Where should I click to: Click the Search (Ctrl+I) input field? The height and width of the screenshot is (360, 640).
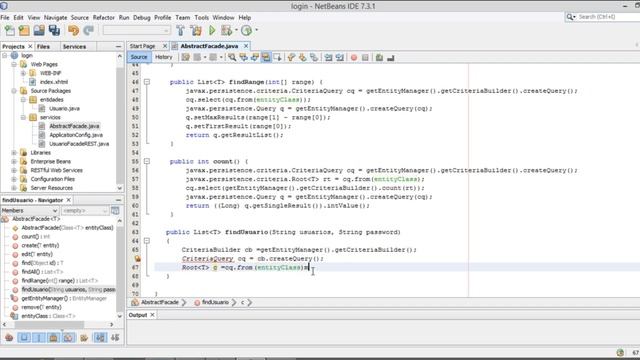tap(607, 17)
